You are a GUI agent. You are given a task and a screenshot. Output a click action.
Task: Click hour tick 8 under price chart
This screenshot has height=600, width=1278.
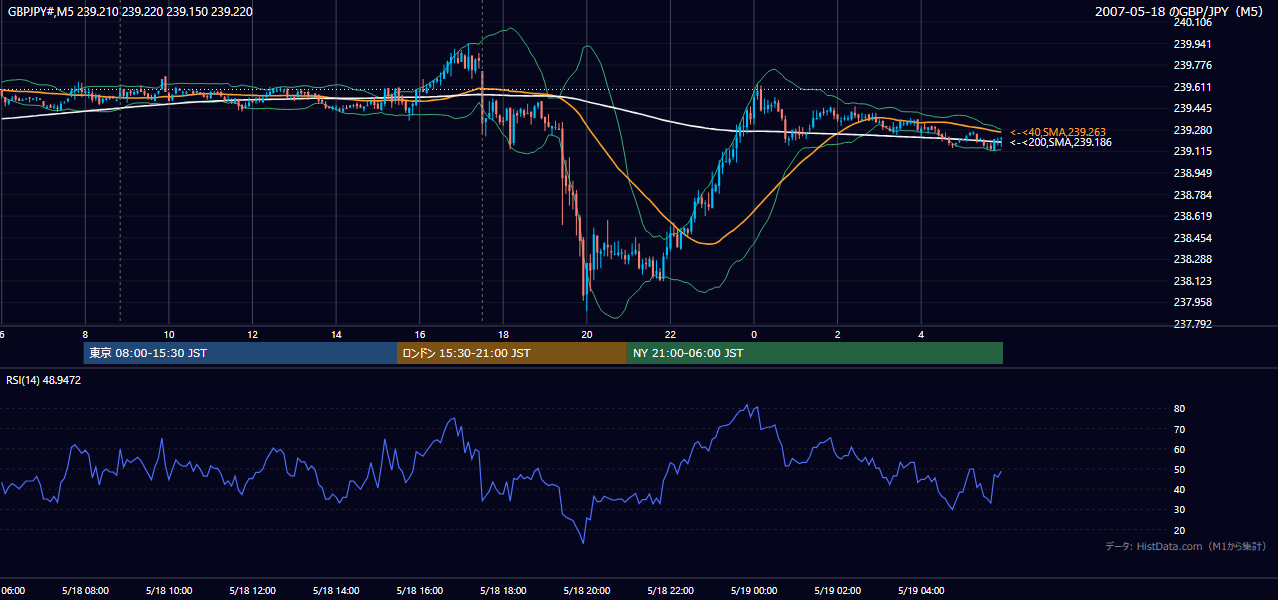click(x=85, y=334)
